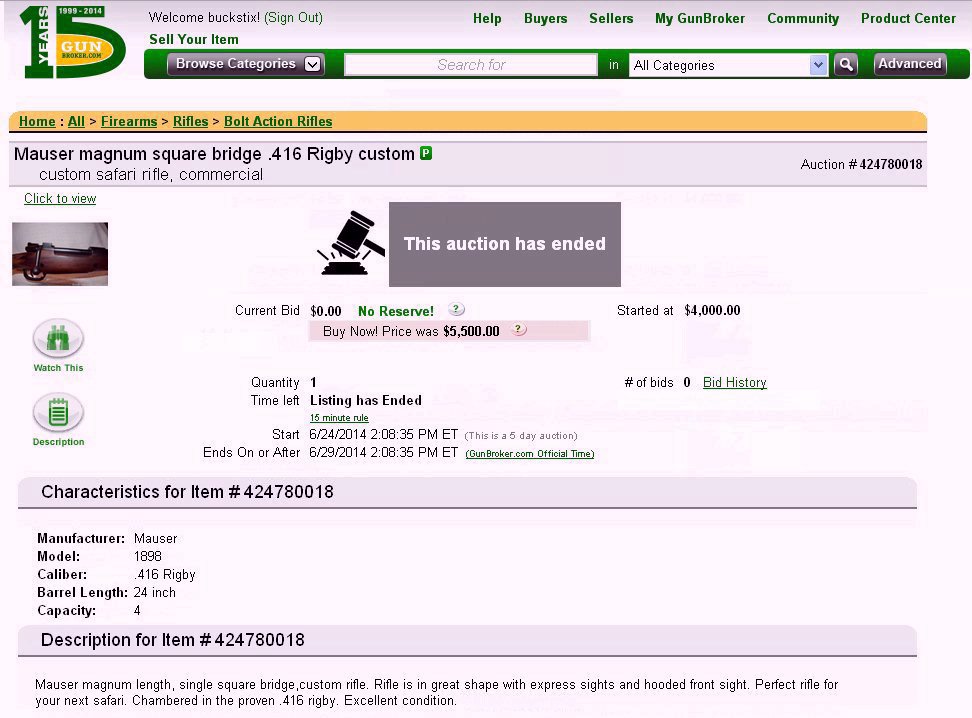Click the Caliber value .416 Rigby
Image resolution: width=972 pixels, height=718 pixels.
click(x=165, y=575)
